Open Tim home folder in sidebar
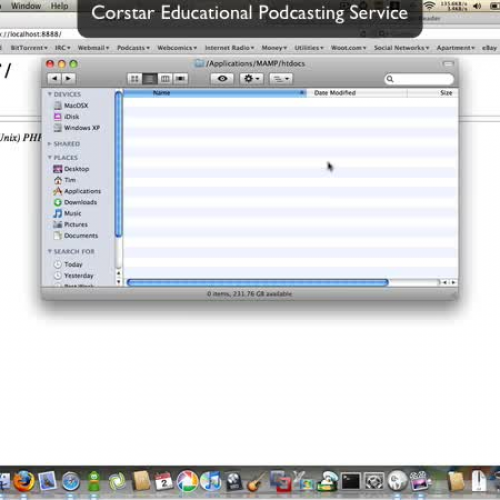Image resolution: width=500 pixels, height=500 pixels. pyautogui.click(x=65, y=180)
